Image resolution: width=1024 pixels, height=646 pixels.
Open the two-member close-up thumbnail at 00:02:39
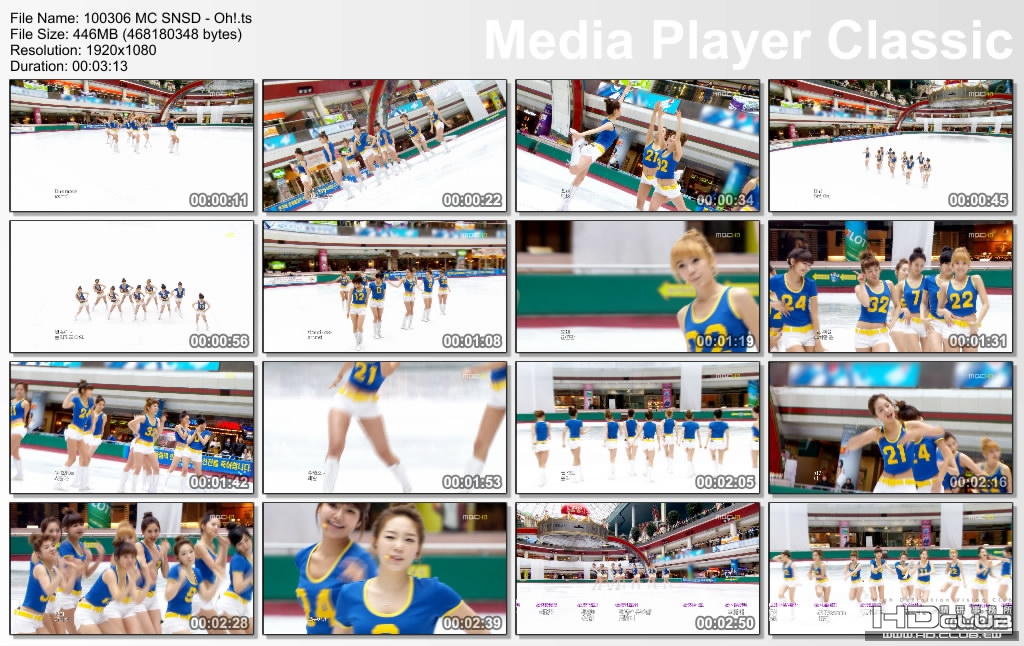click(x=385, y=570)
